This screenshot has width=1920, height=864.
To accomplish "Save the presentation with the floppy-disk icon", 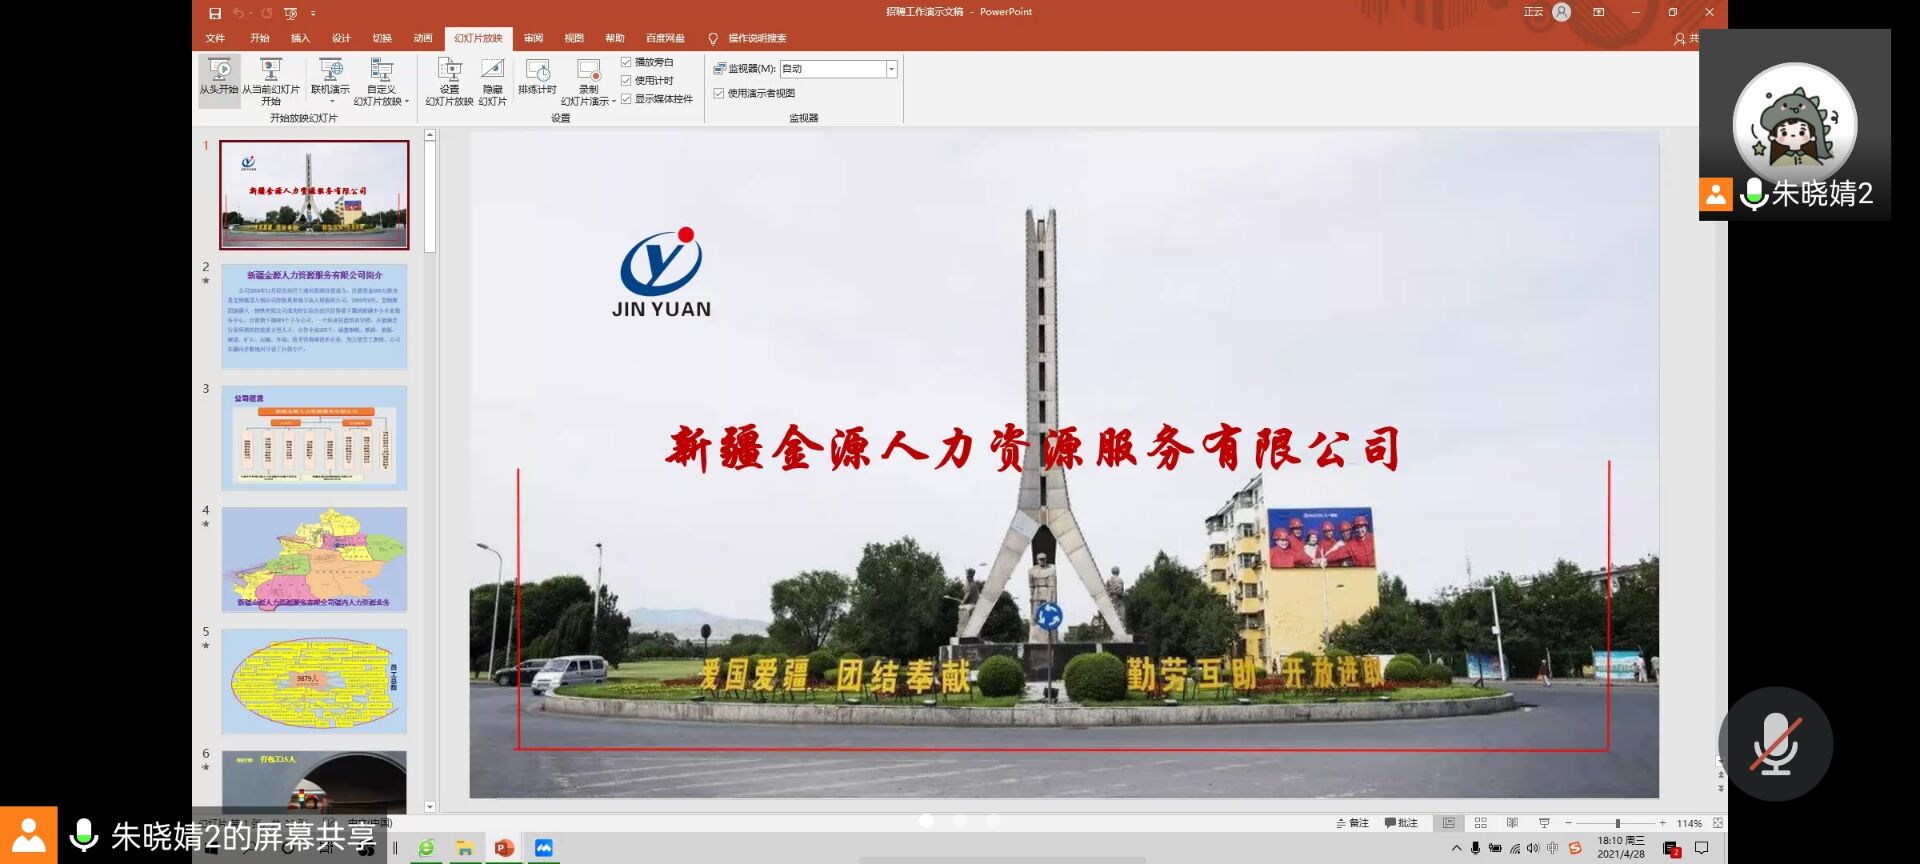I will point(215,13).
